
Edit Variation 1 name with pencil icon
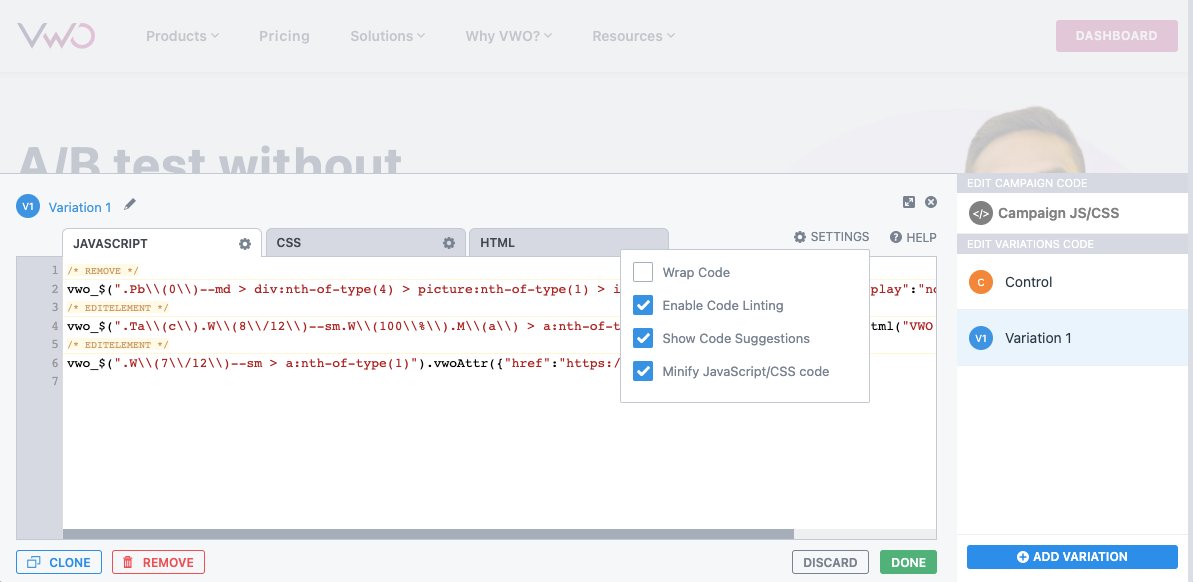coord(130,204)
